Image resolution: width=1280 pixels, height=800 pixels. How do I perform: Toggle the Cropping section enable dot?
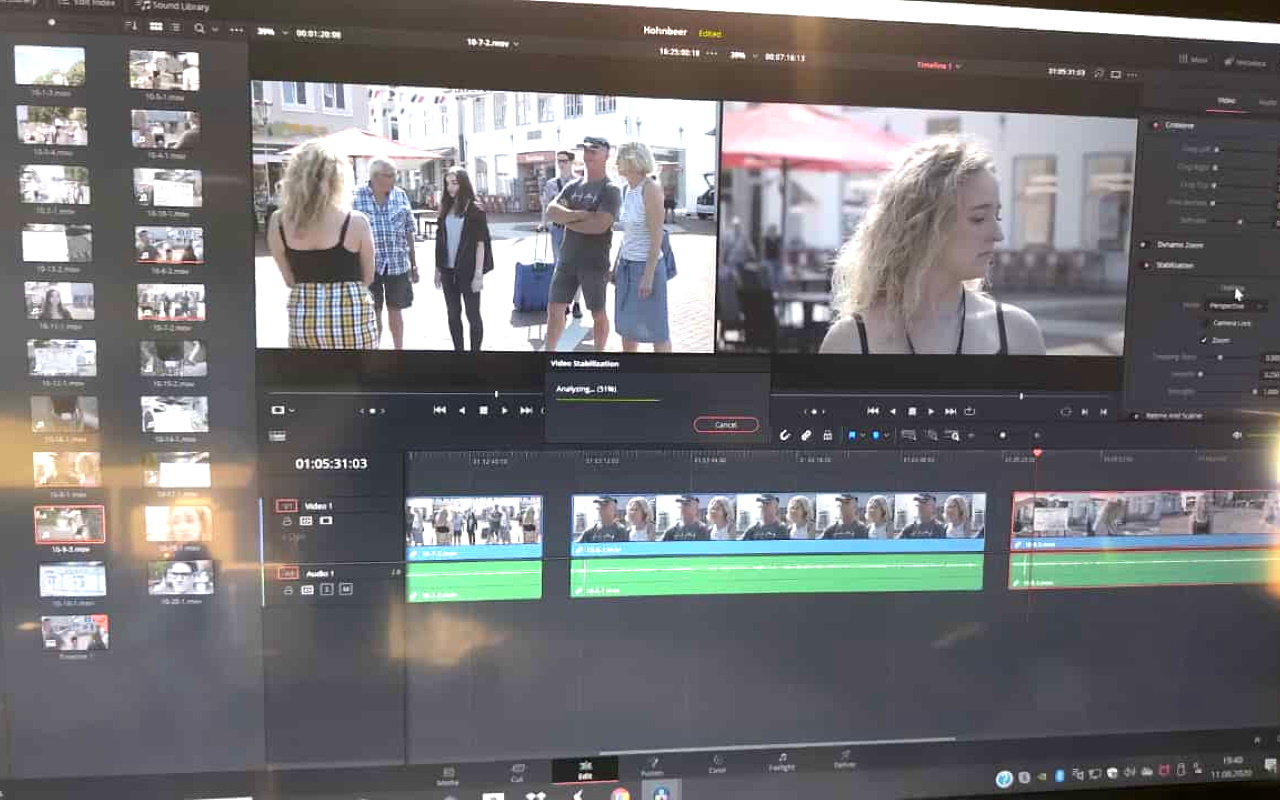pyautogui.click(x=1157, y=125)
